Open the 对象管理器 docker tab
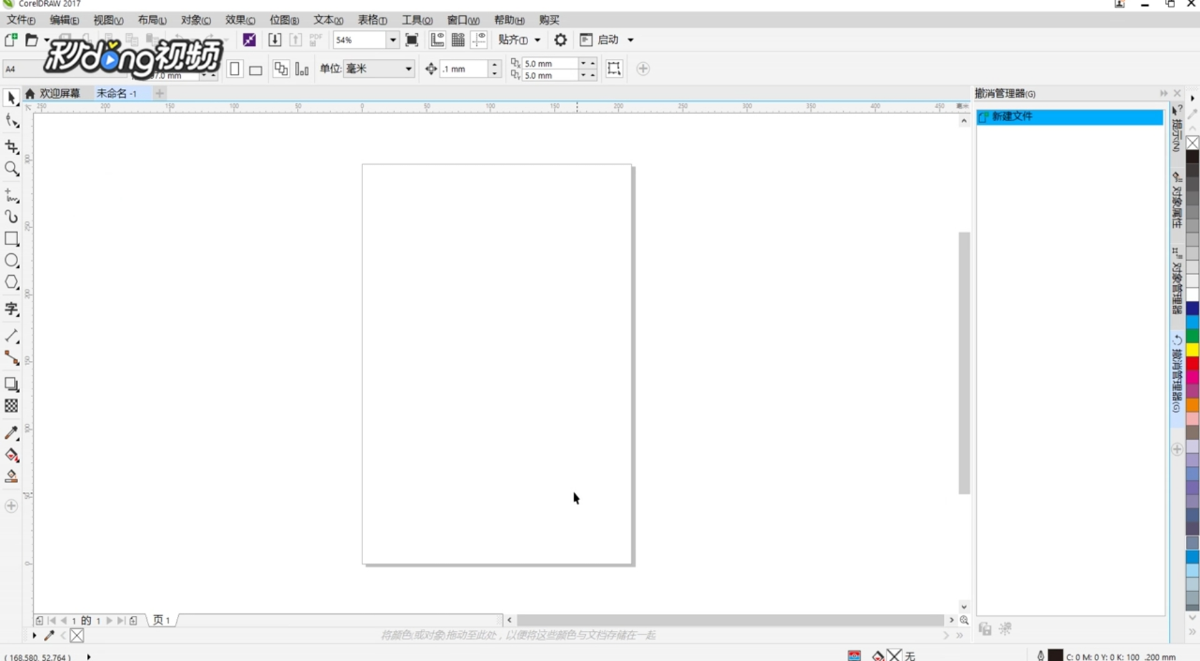The width and height of the screenshot is (1200, 661). [1177, 282]
